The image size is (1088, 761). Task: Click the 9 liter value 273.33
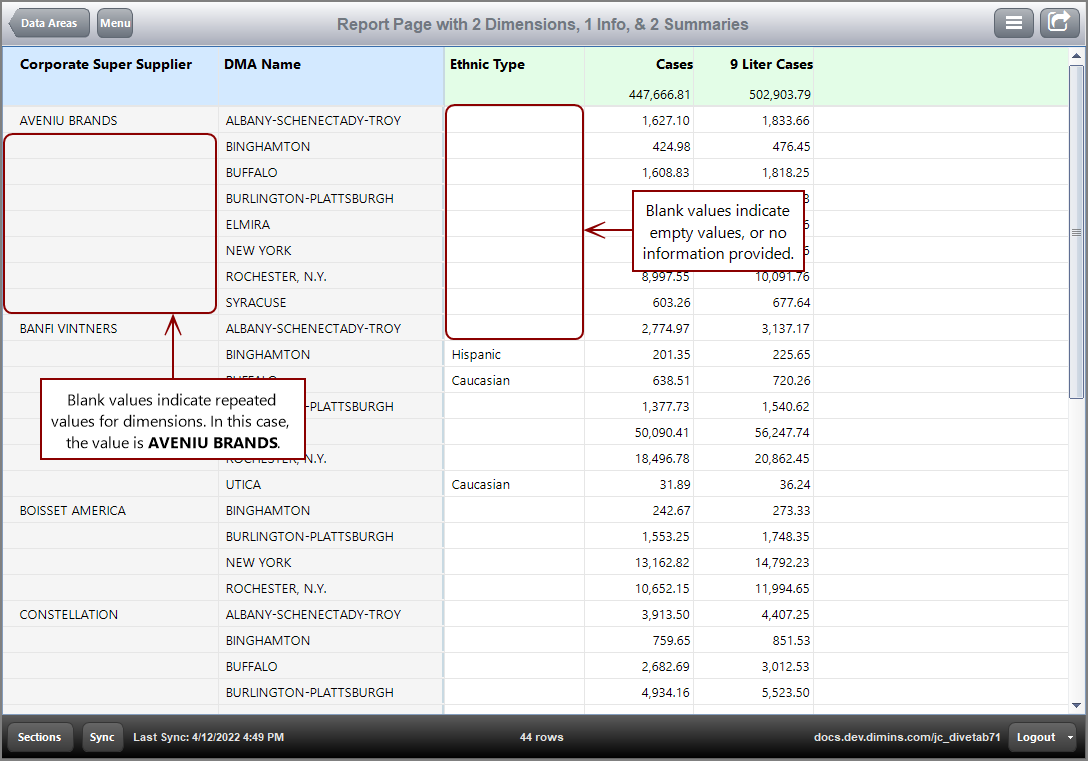point(791,511)
